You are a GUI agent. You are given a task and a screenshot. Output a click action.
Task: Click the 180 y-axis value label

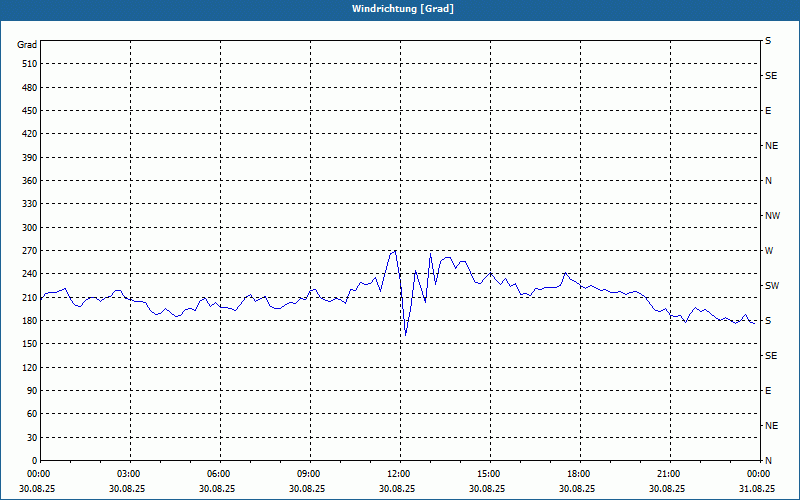(30, 320)
